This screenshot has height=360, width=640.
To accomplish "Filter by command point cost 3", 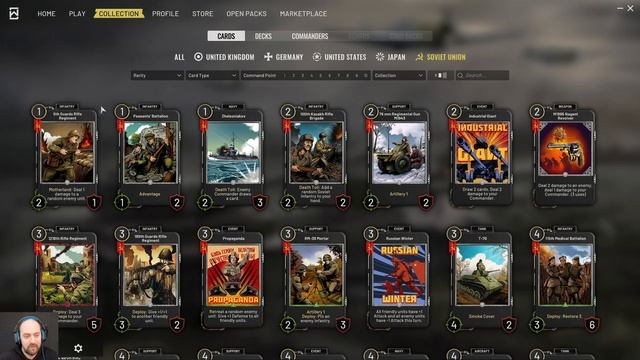I will (x=302, y=76).
